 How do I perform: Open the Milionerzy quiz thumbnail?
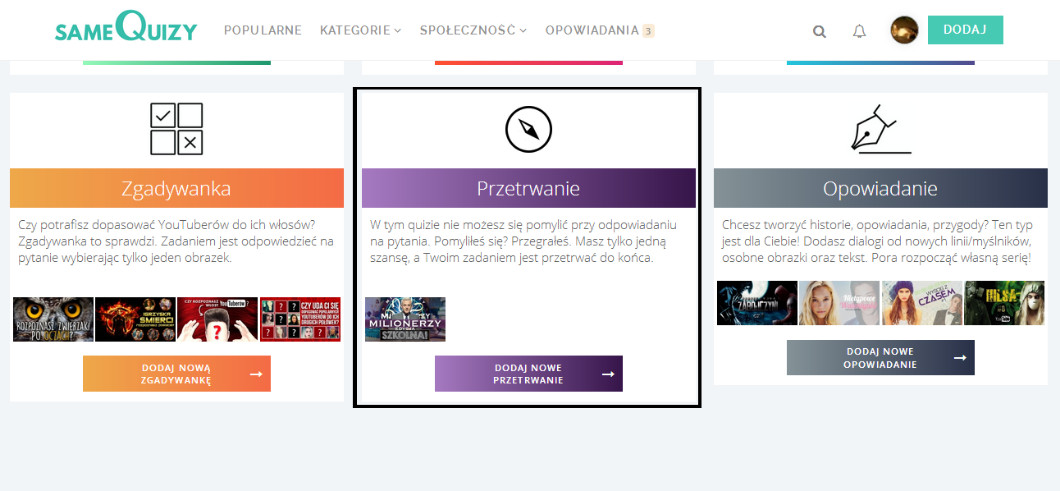click(x=405, y=319)
